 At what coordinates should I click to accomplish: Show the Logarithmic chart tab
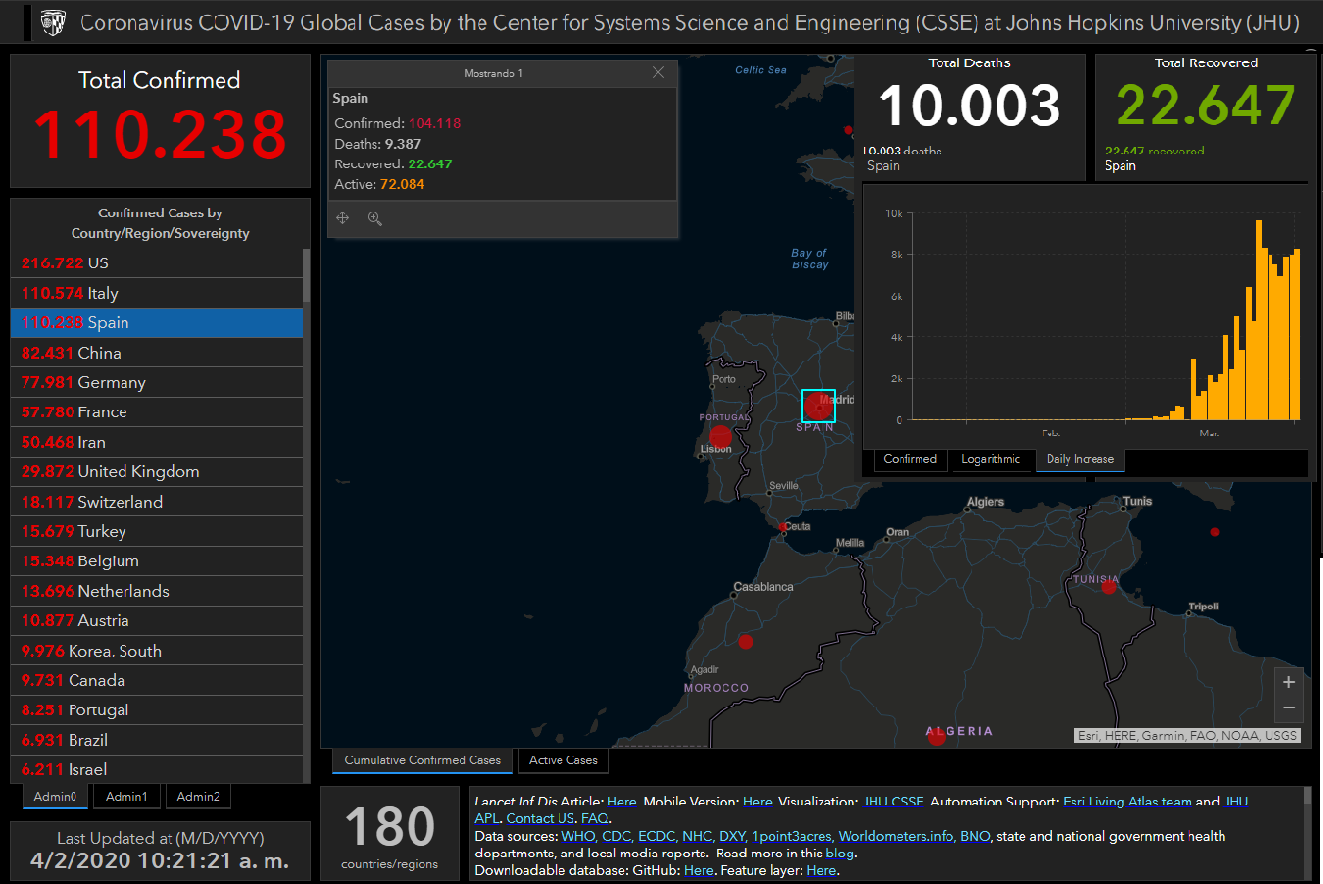tap(991, 459)
